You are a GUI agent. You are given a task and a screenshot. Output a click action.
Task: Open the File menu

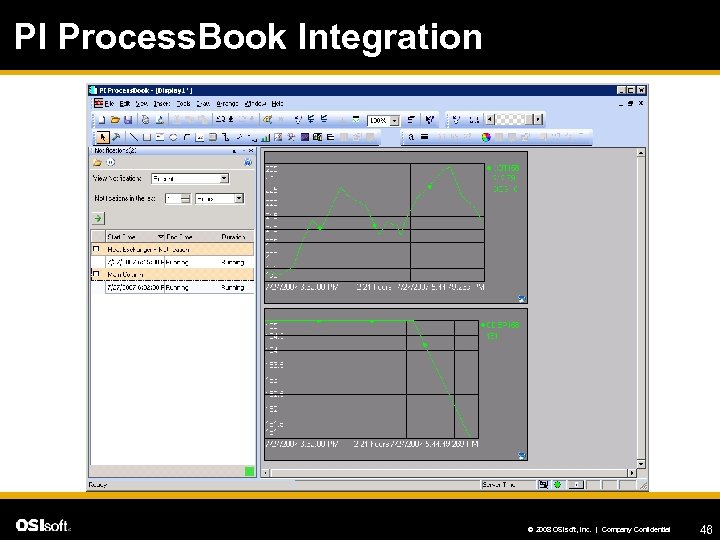point(109,104)
